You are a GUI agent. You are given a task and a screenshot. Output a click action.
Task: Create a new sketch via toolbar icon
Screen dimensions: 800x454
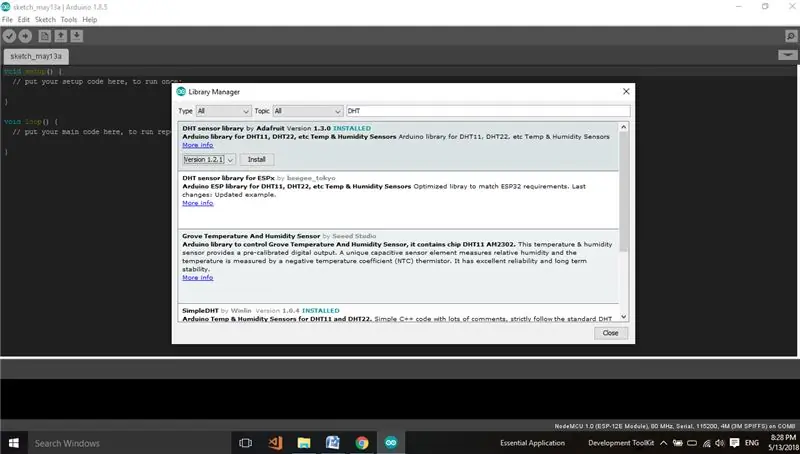coord(44,36)
